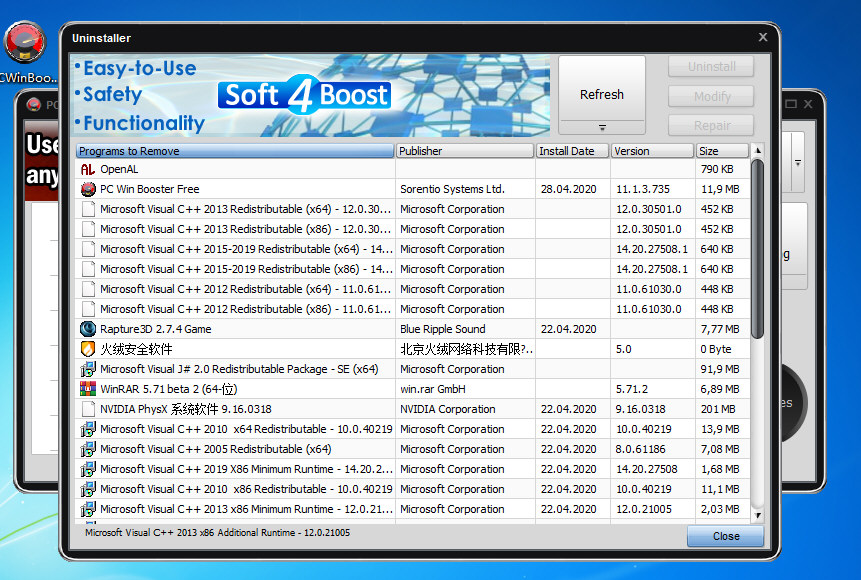Open the PCWinBooster desktop shortcut icon

pyautogui.click(x=24, y=43)
